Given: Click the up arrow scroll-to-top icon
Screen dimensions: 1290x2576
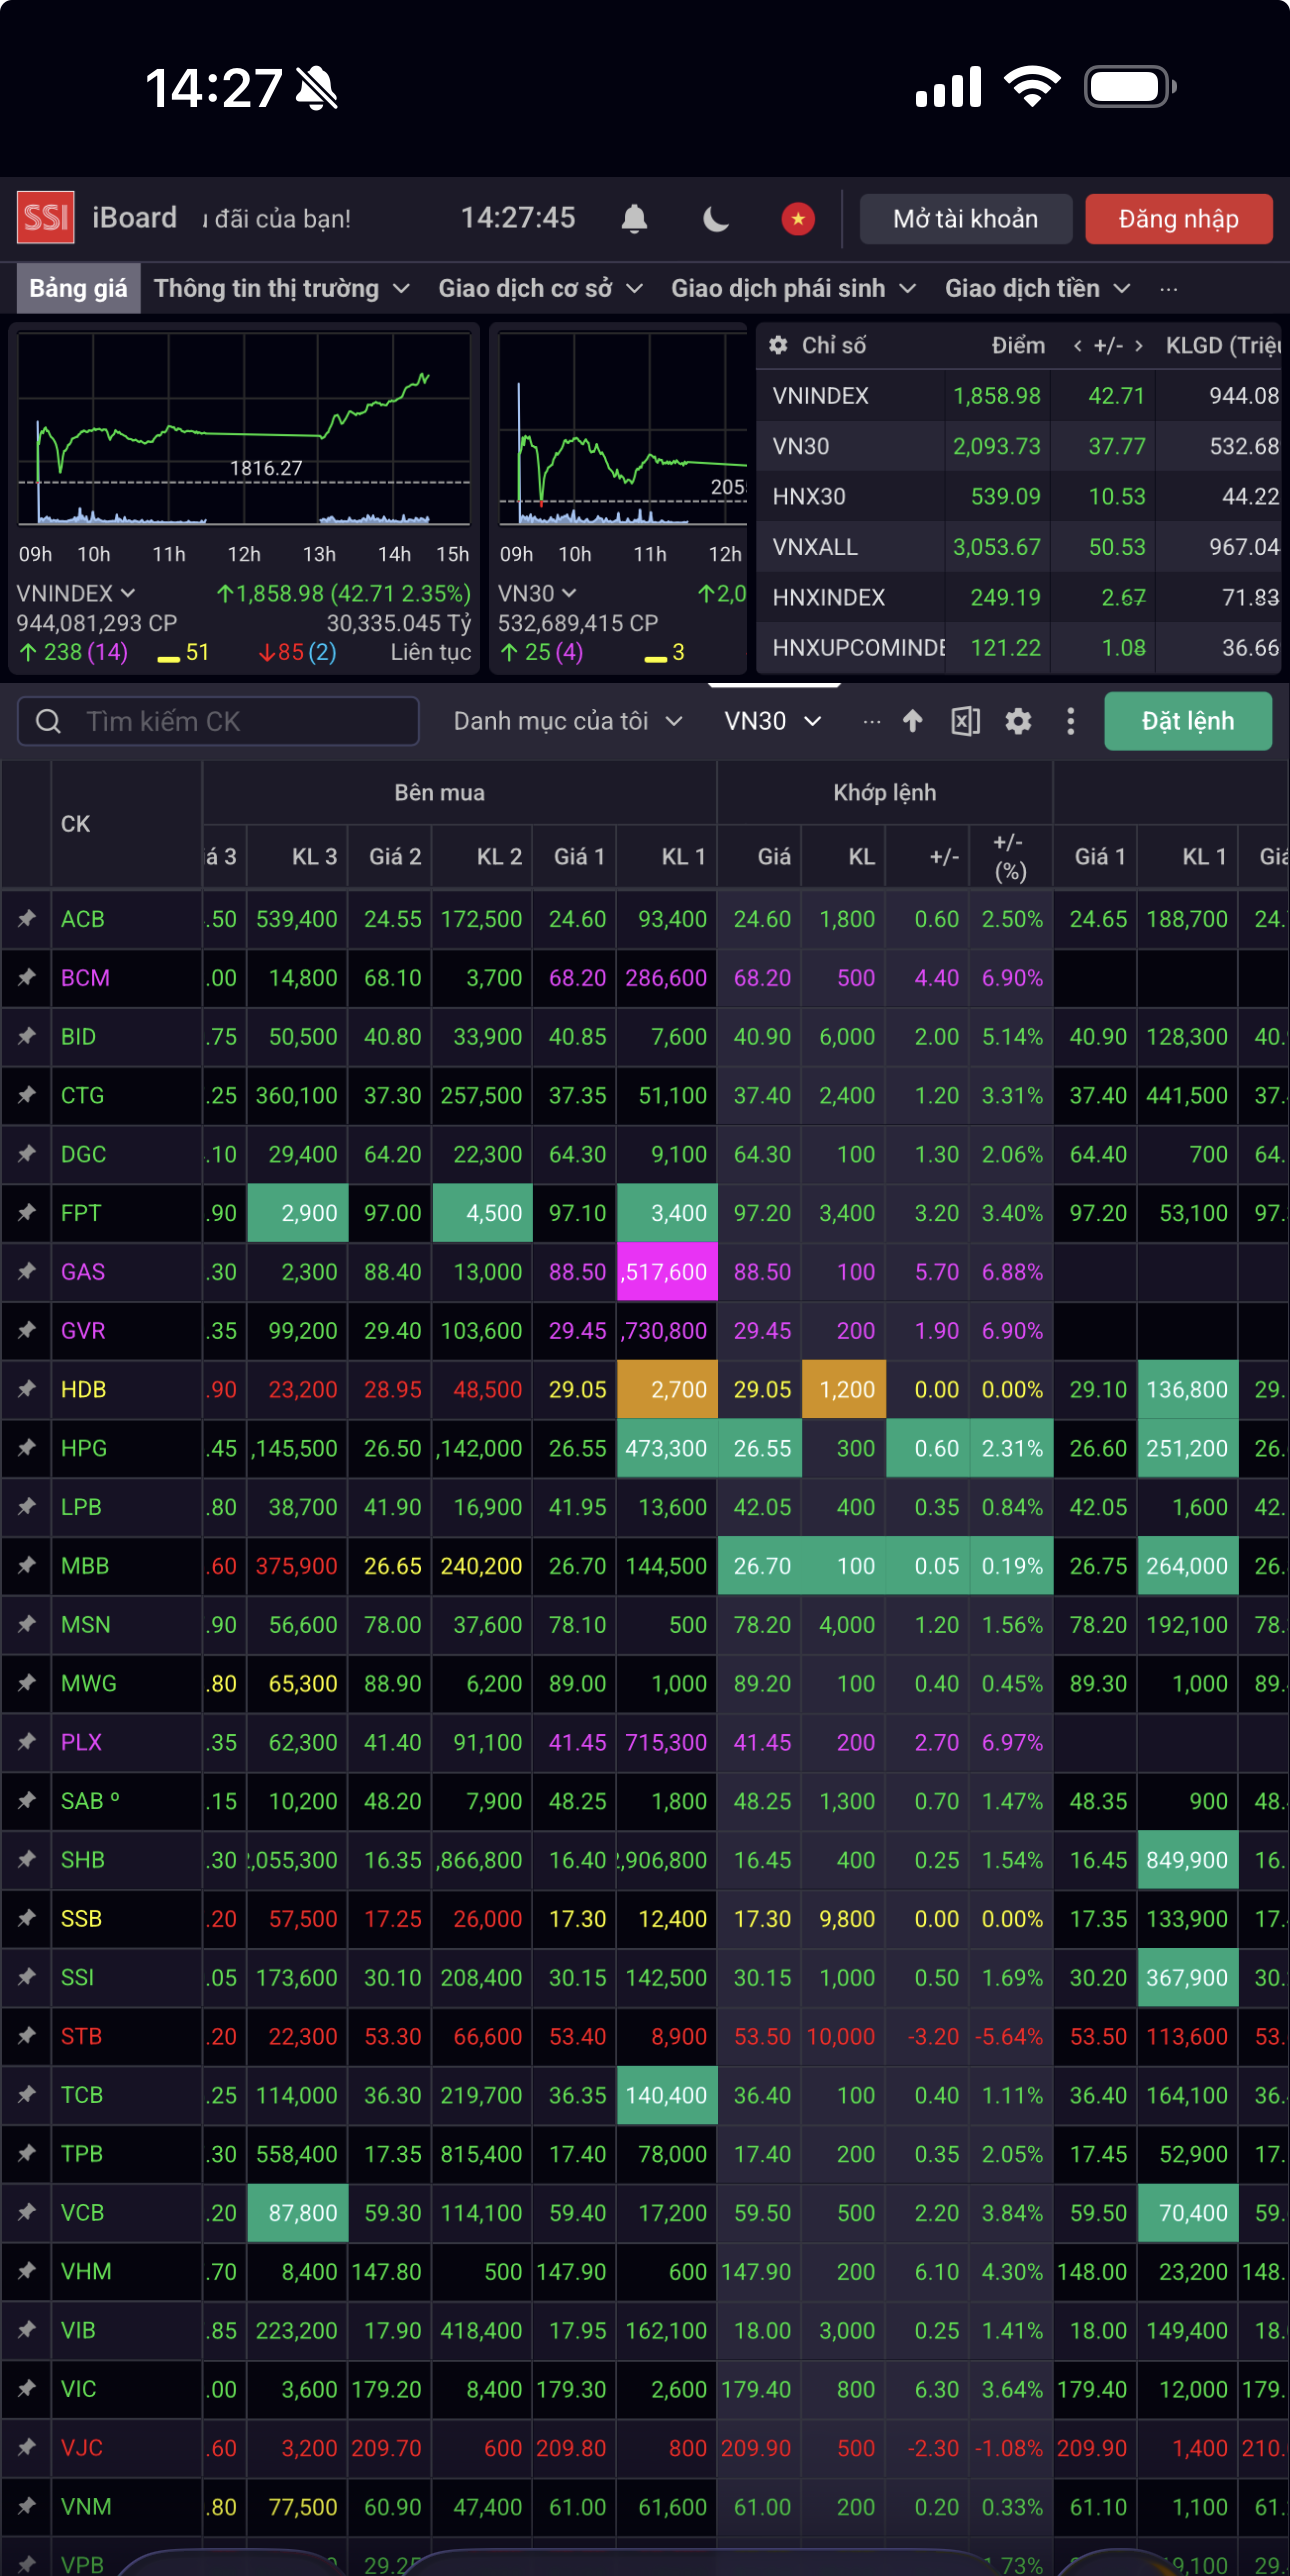Looking at the screenshot, I should click(912, 721).
